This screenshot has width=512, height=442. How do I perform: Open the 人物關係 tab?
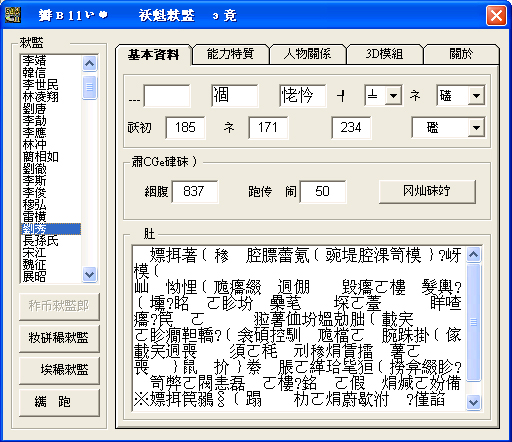[307, 54]
